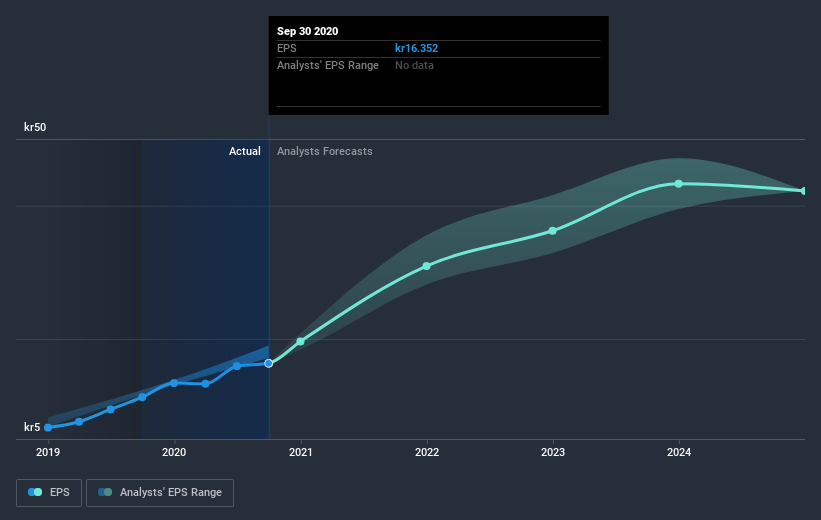Click the 2021 forecast EPS data point
Viewport: 821px width, 520px height.
click(x=301, y=341)
